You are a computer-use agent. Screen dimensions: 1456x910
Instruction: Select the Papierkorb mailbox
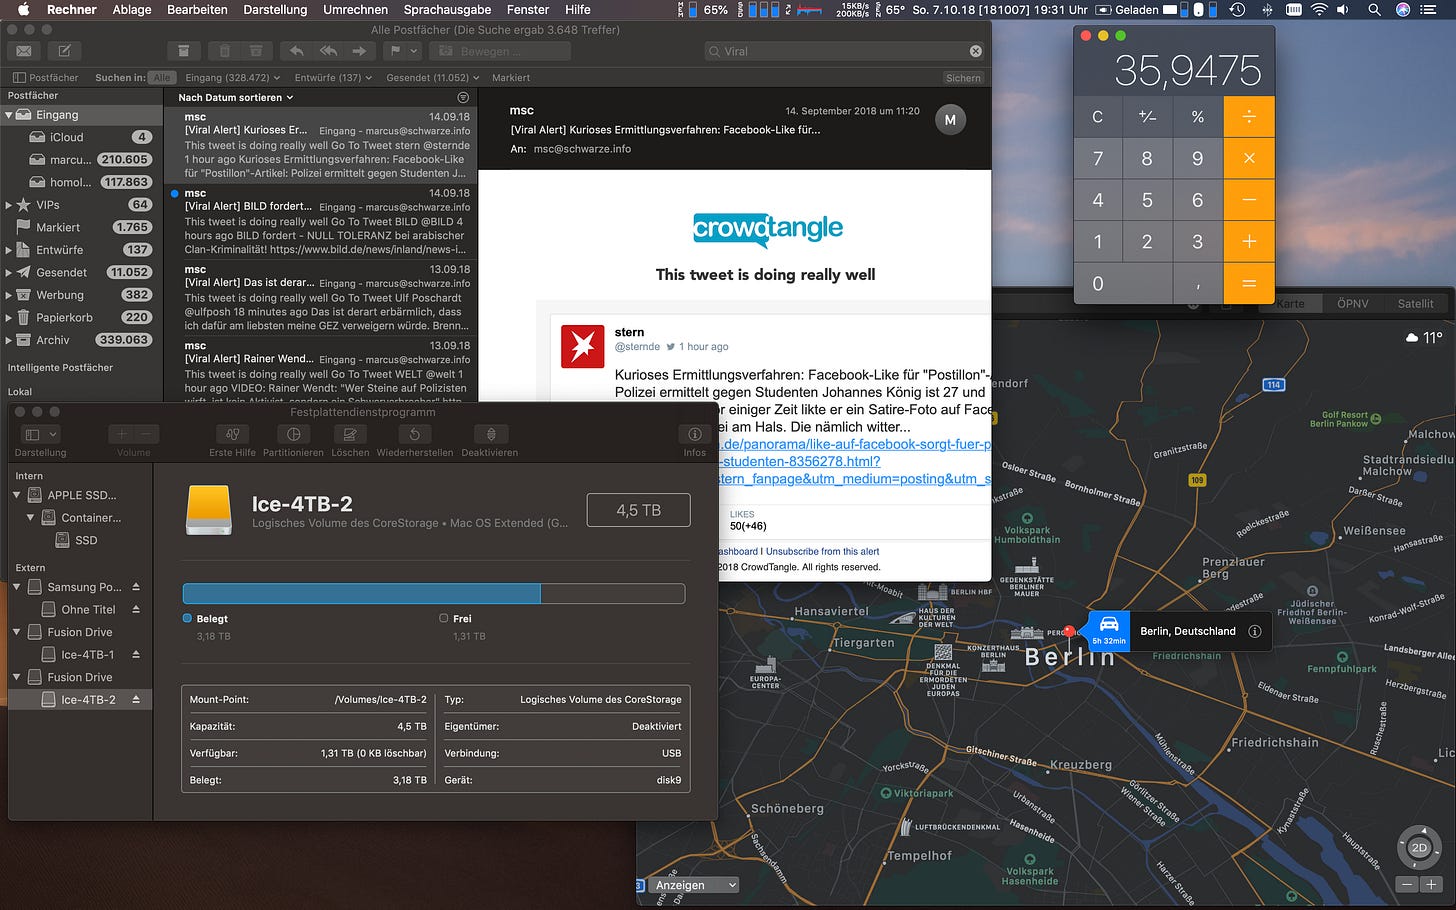pyautogui.click(x=80, y=317)
